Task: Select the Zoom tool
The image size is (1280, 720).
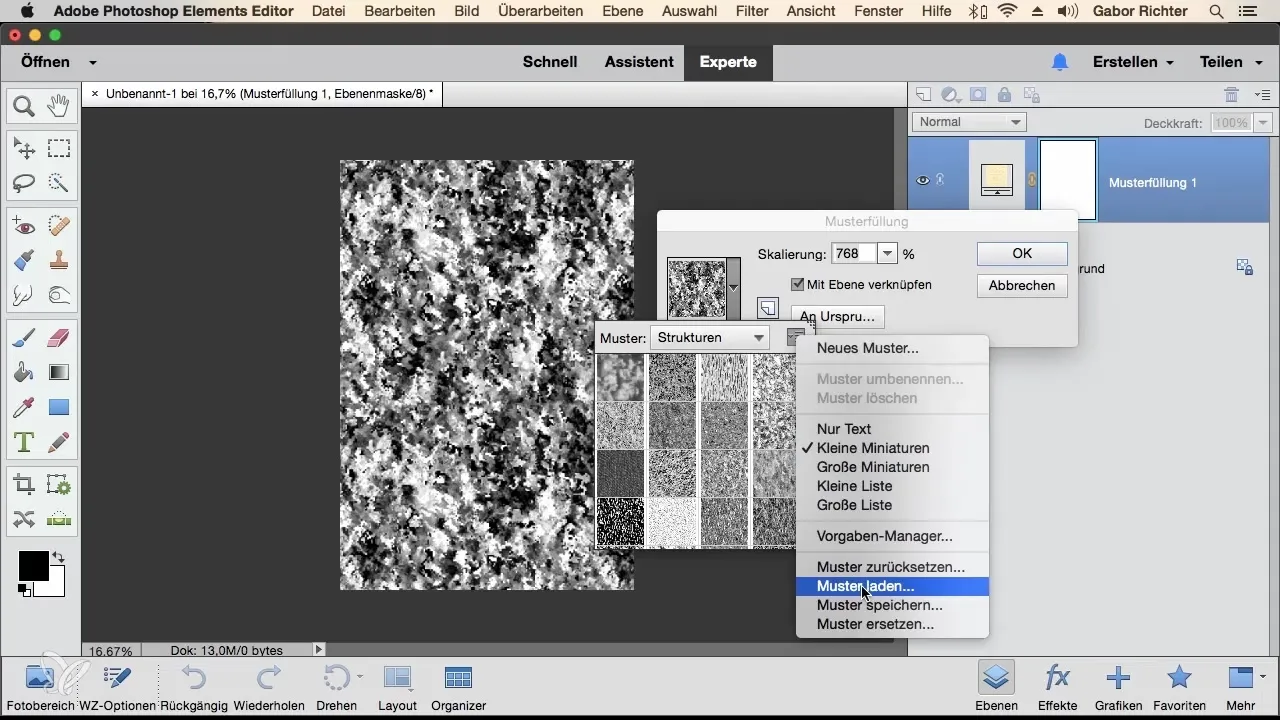Action: tap(24, 106)
